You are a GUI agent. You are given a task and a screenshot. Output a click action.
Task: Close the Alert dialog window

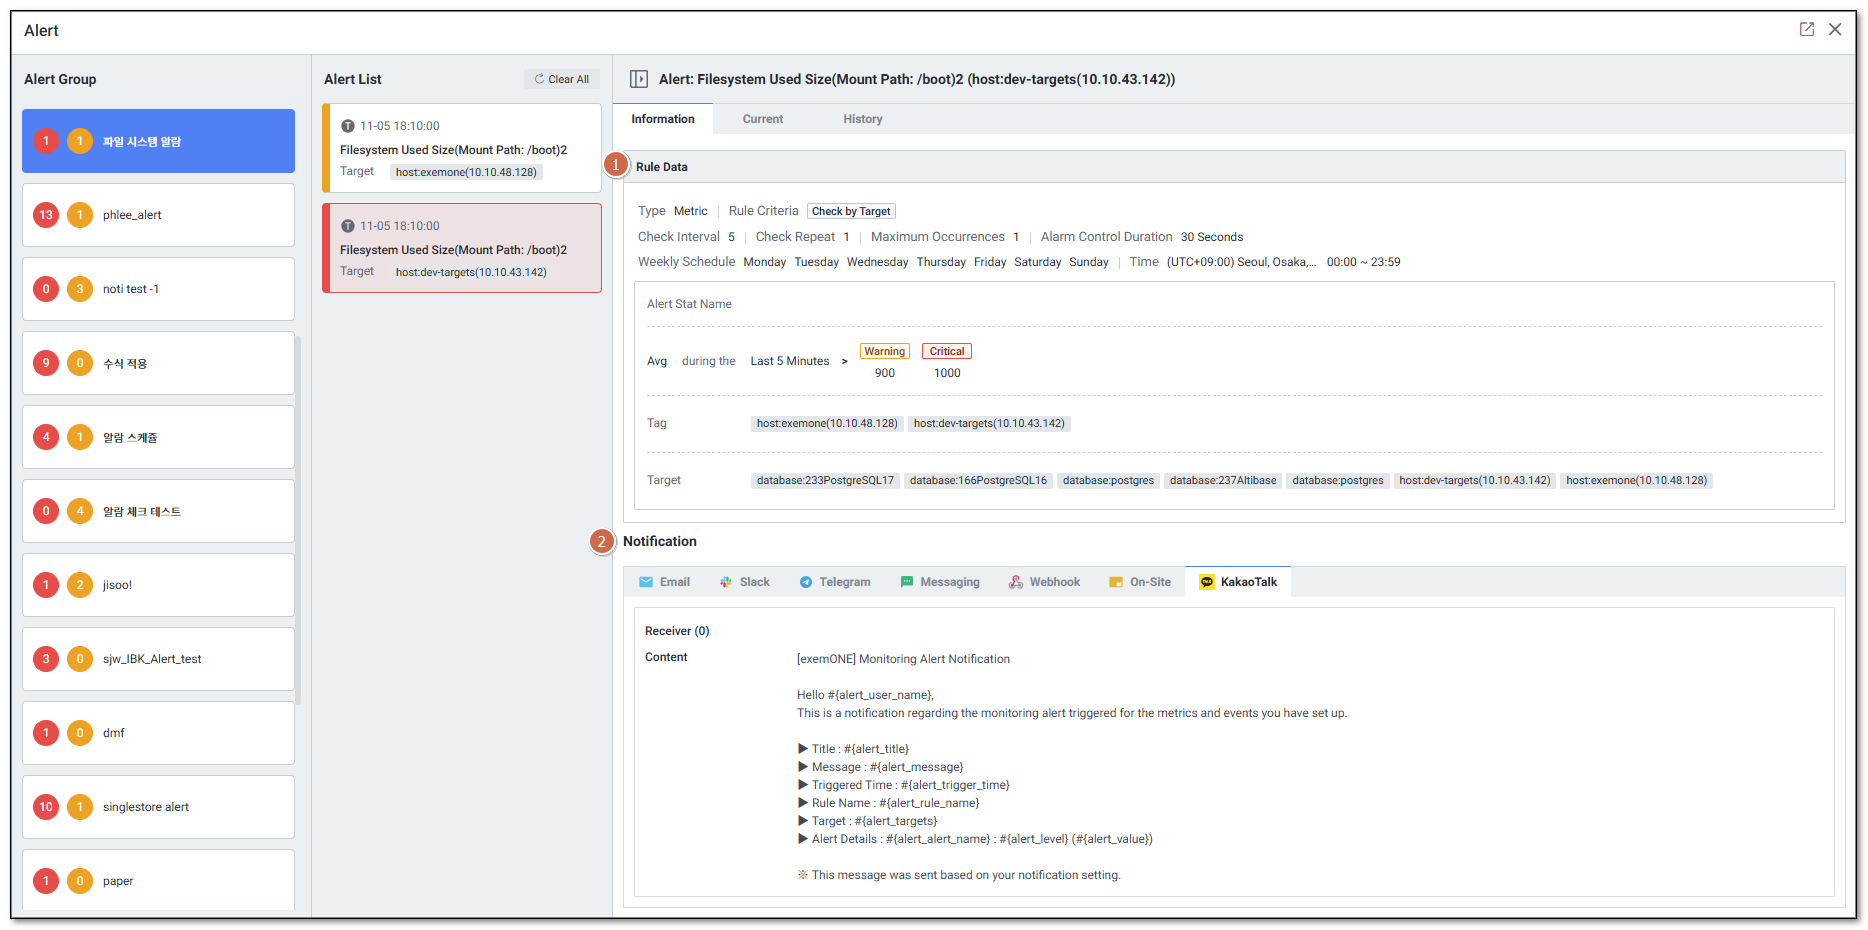(x=1835, y=30)
